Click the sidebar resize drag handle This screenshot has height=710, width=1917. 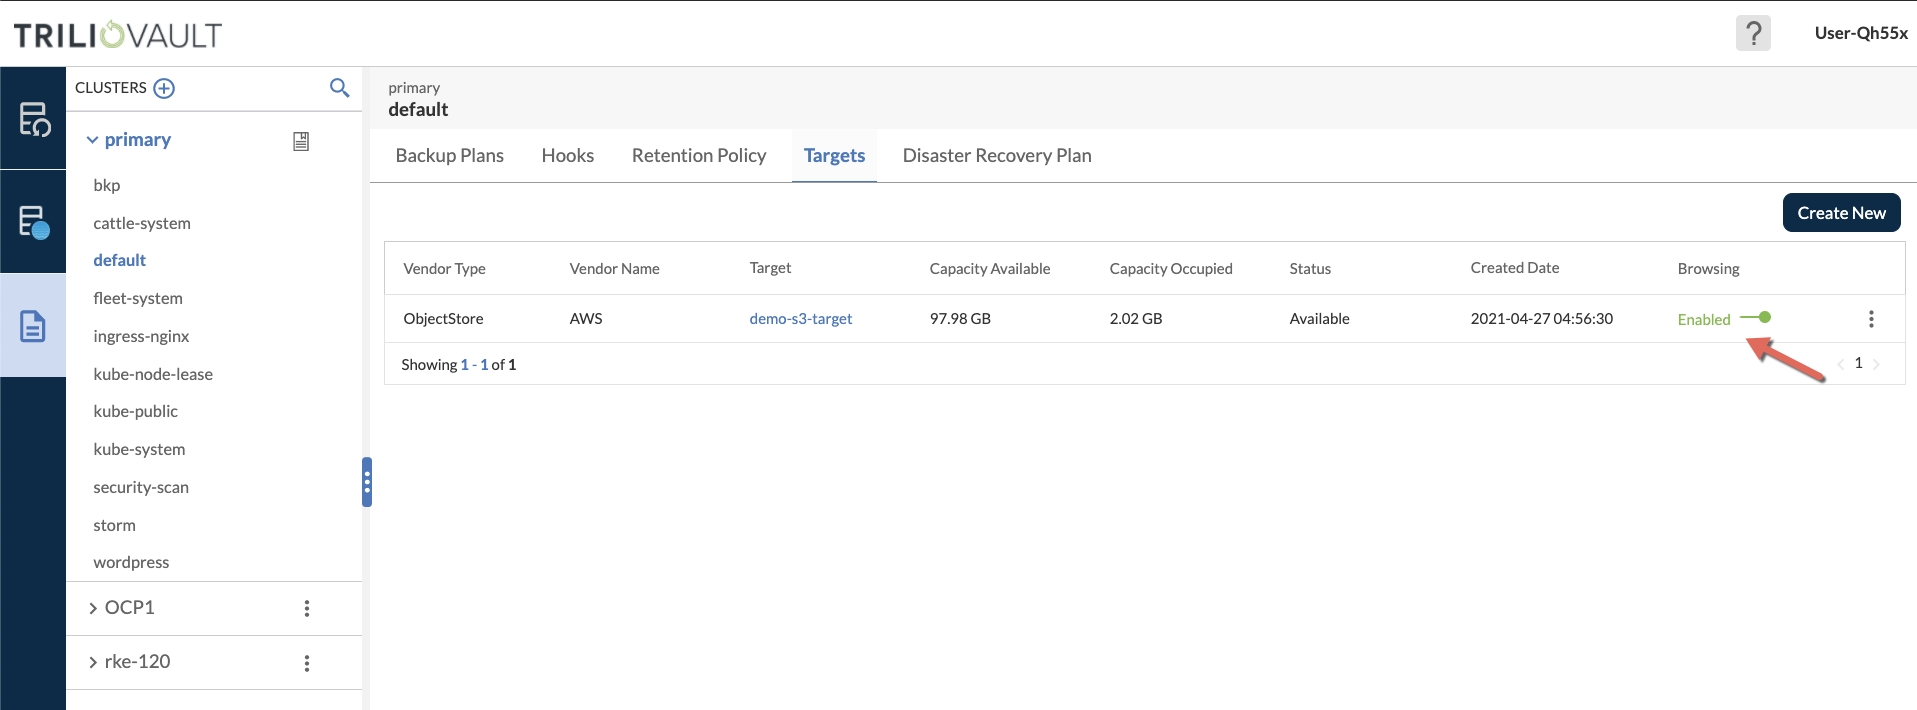pos(367,483)
